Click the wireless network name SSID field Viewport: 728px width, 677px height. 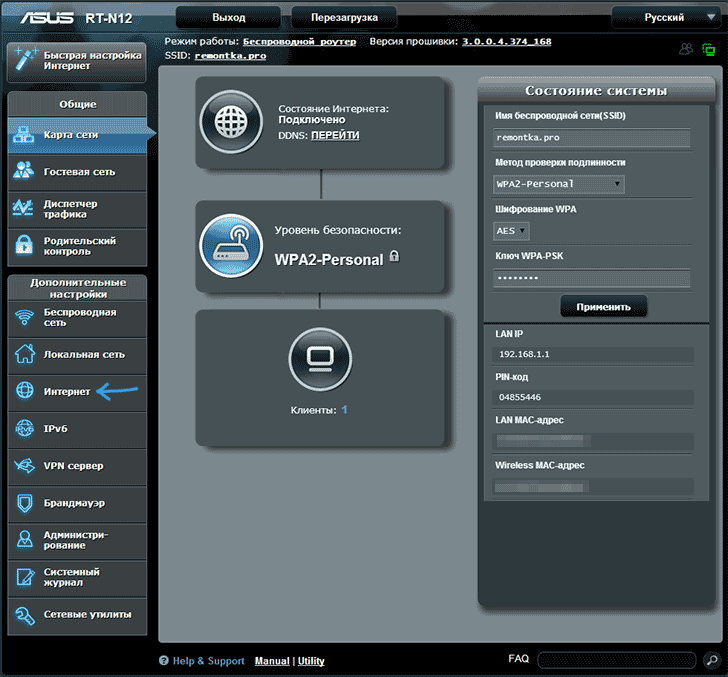point(592,139)
